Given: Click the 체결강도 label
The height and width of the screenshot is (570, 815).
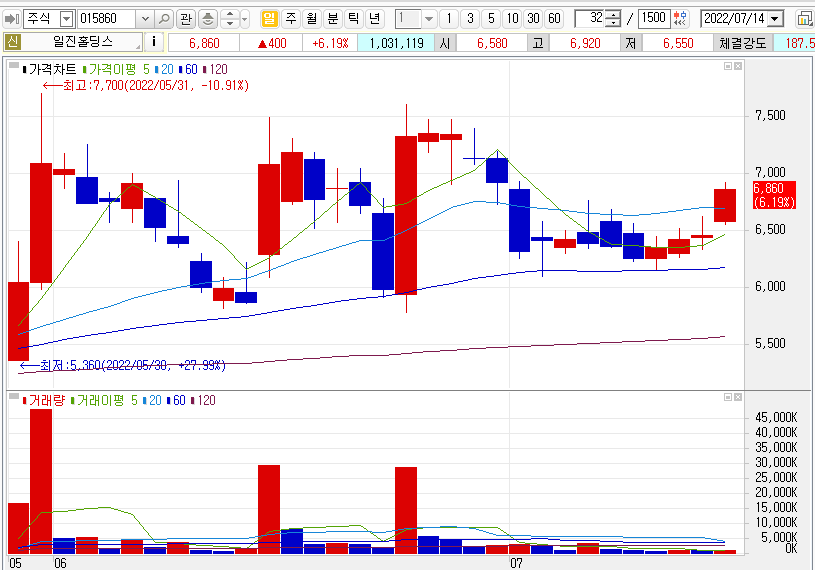Looking at the screenshot, I should [x=743, y=43].
